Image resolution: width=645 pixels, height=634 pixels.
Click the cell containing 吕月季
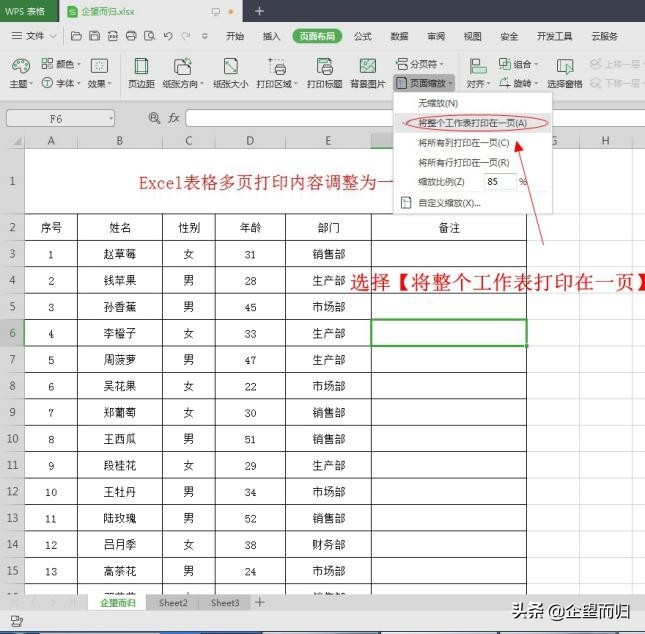coord(120,544)
